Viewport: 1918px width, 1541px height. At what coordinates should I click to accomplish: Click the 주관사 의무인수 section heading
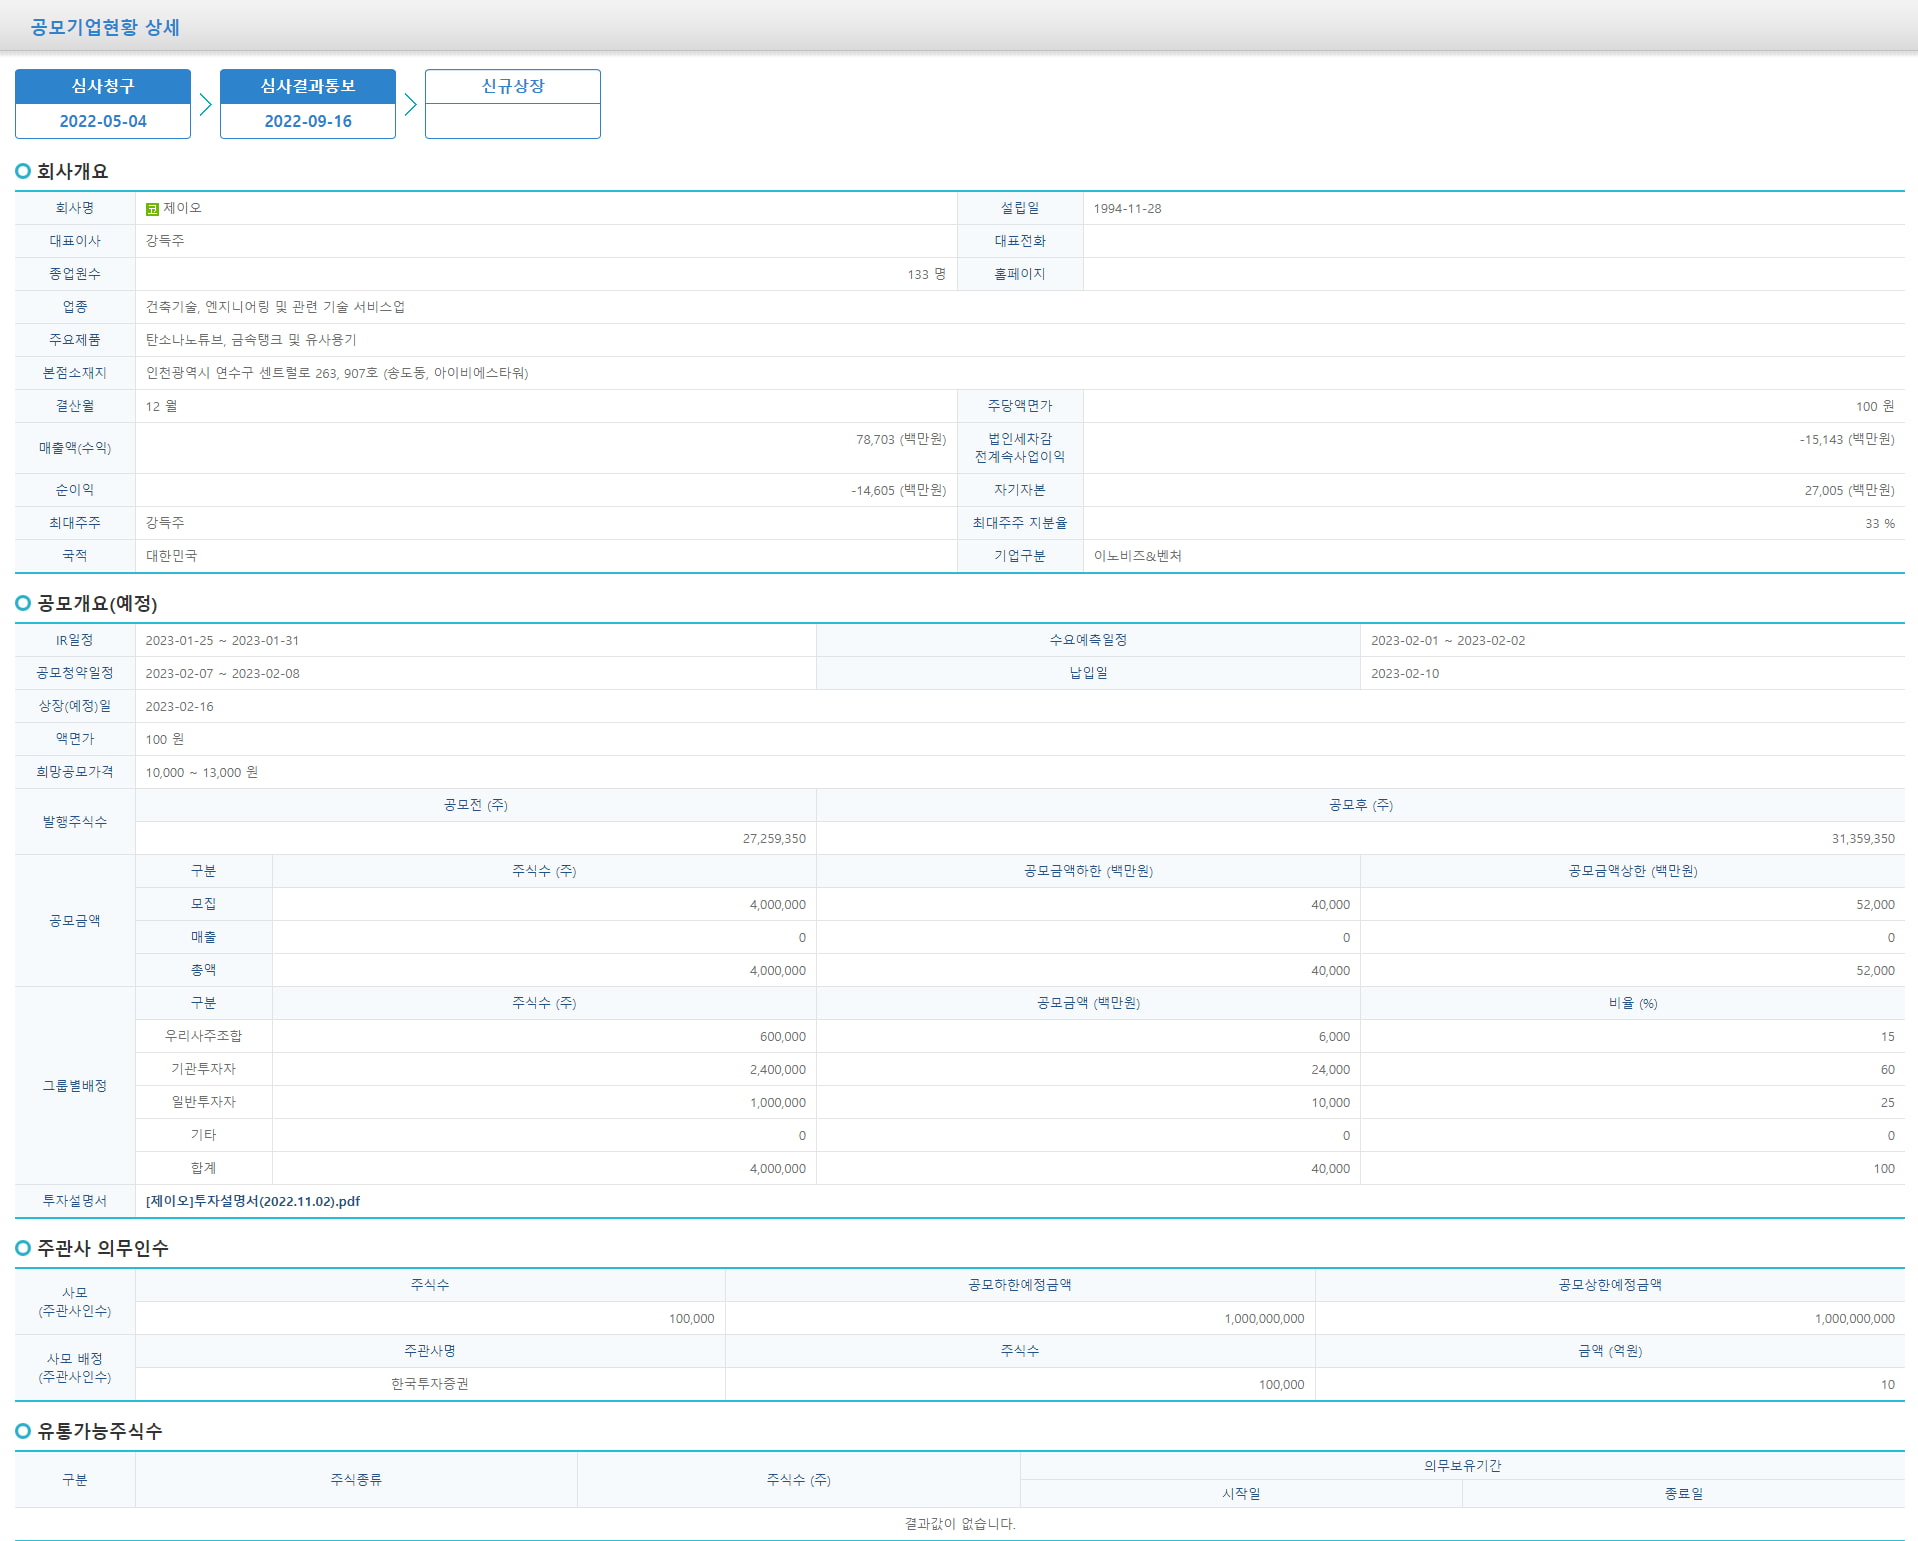[x=103, y=1248]
